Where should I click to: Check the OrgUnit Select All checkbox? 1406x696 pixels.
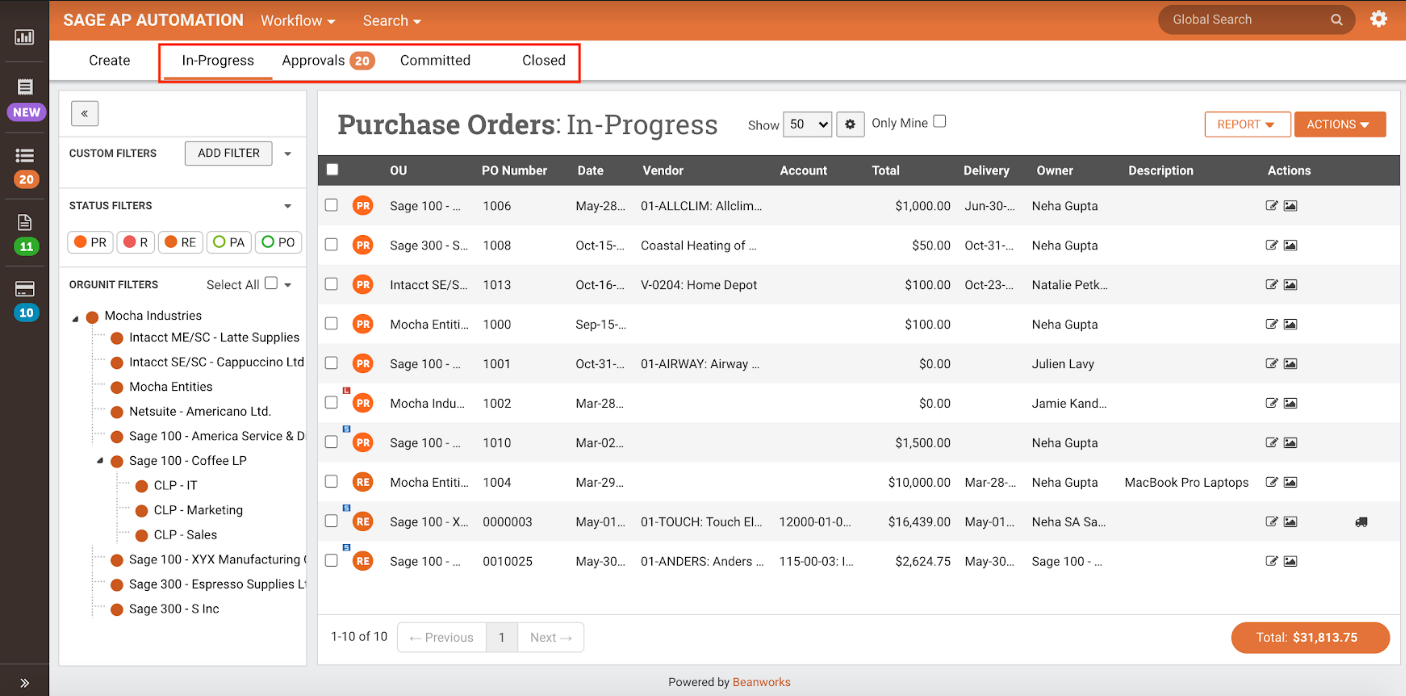click(x=270, y=283)
